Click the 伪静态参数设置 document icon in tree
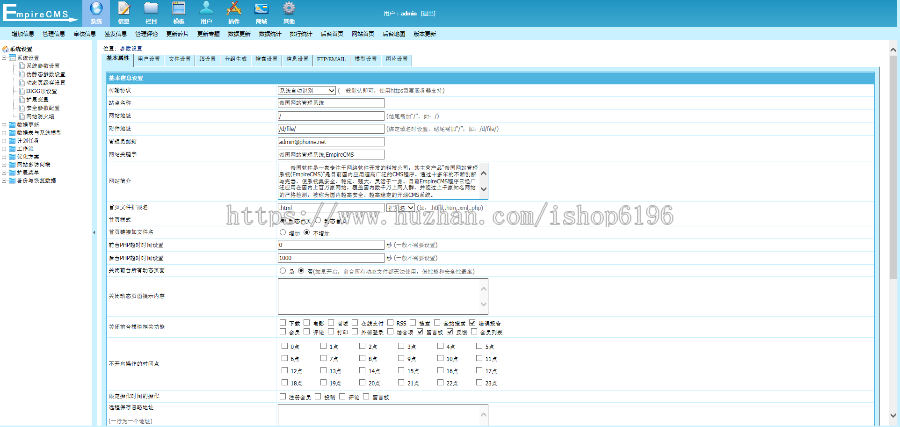The image size is (900, 427). click(x=22, y=74)
